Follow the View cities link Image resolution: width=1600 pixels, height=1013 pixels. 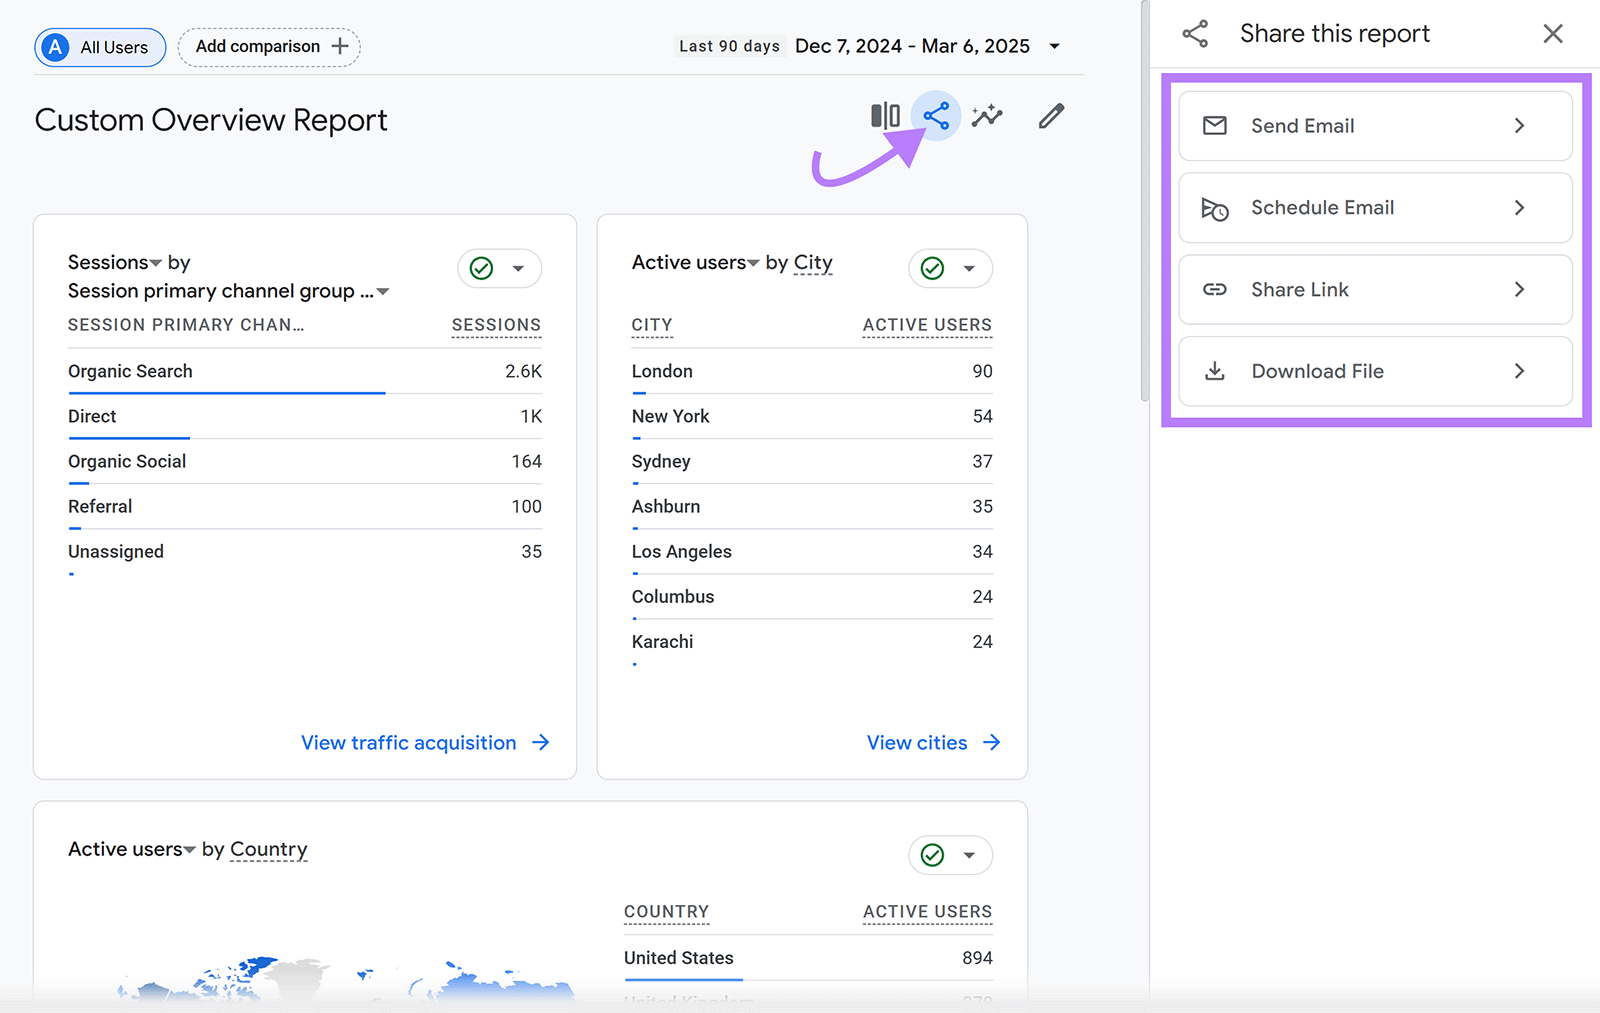point(917,742)
